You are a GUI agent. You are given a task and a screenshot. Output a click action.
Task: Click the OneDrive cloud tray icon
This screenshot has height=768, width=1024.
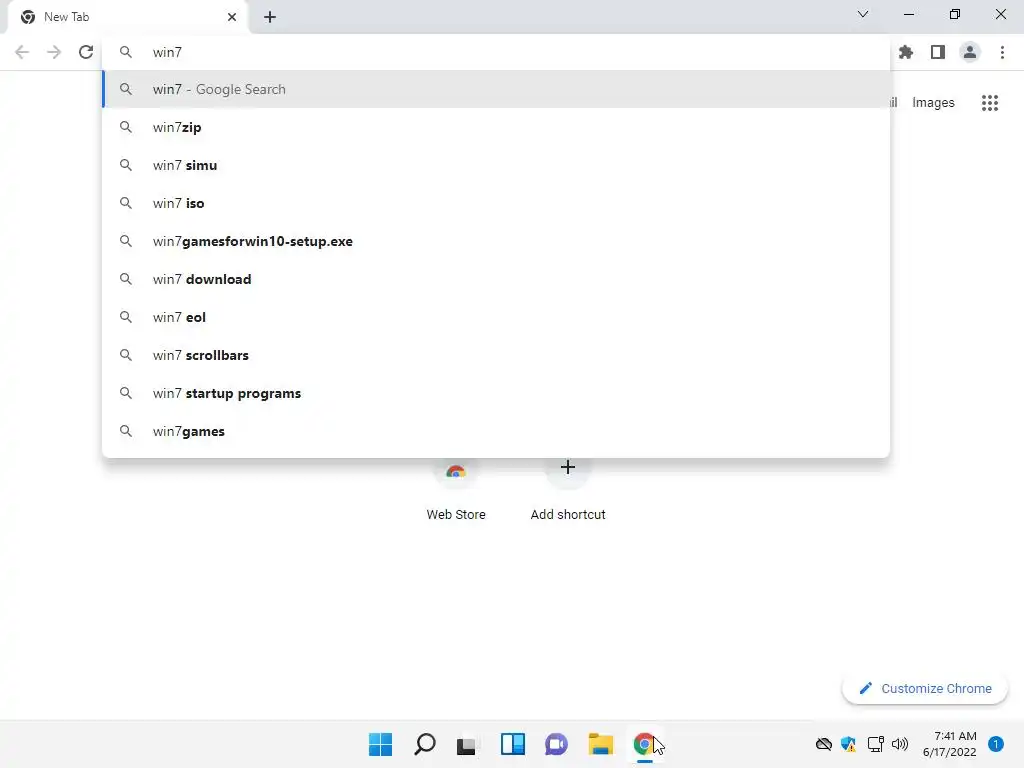[824, 744]
